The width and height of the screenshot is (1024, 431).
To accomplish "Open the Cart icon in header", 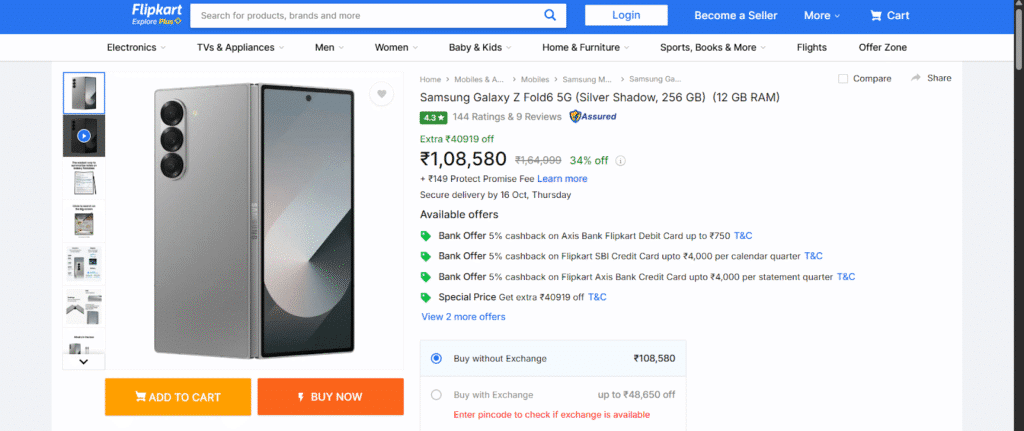I will (x=876, y=16).
